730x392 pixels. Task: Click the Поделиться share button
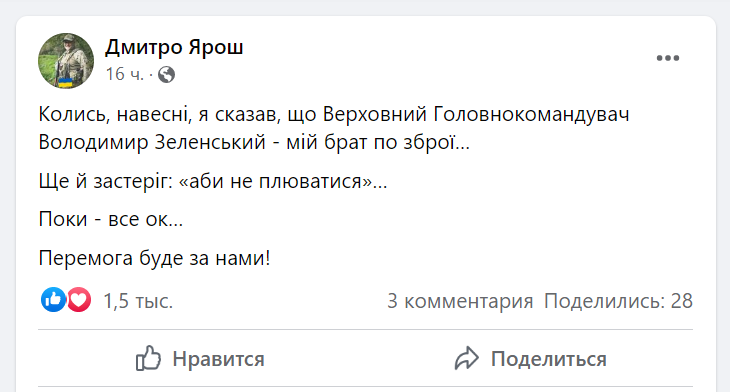pyautogui.click(x=530, y=359)
